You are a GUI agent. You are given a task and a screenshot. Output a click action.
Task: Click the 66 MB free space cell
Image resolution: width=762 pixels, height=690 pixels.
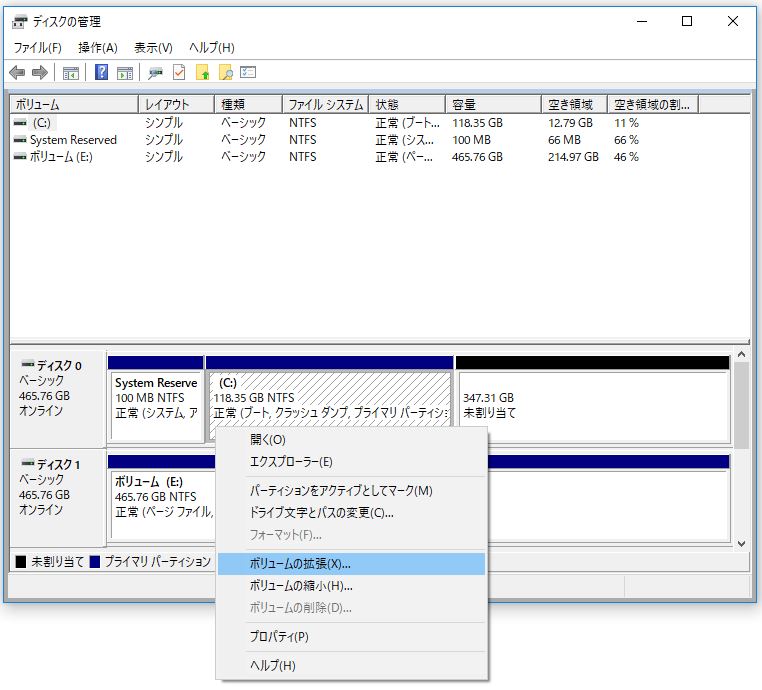[564, 140]
